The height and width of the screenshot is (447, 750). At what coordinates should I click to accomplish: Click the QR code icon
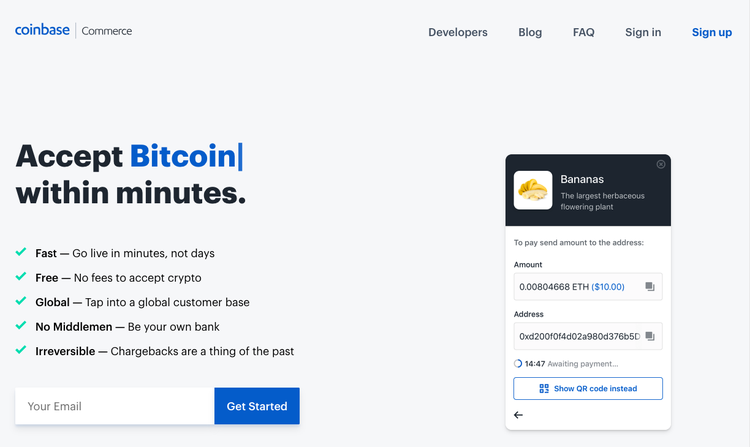[544, 389]
